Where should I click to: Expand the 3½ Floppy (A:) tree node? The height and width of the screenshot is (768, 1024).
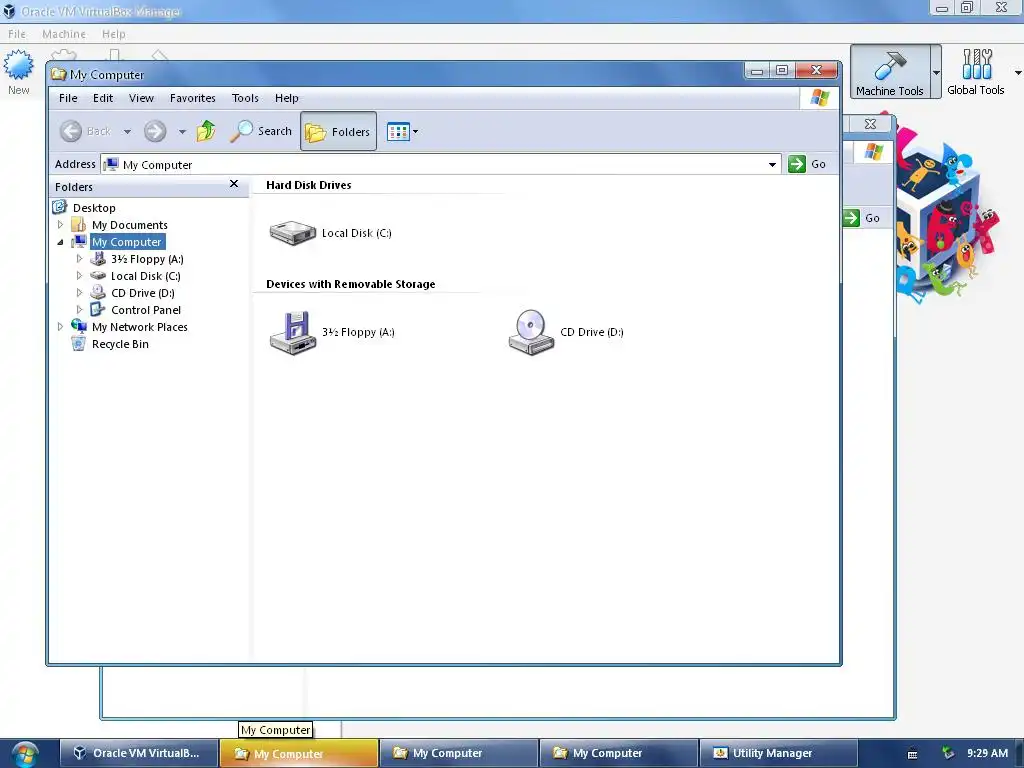click(79, 259)
